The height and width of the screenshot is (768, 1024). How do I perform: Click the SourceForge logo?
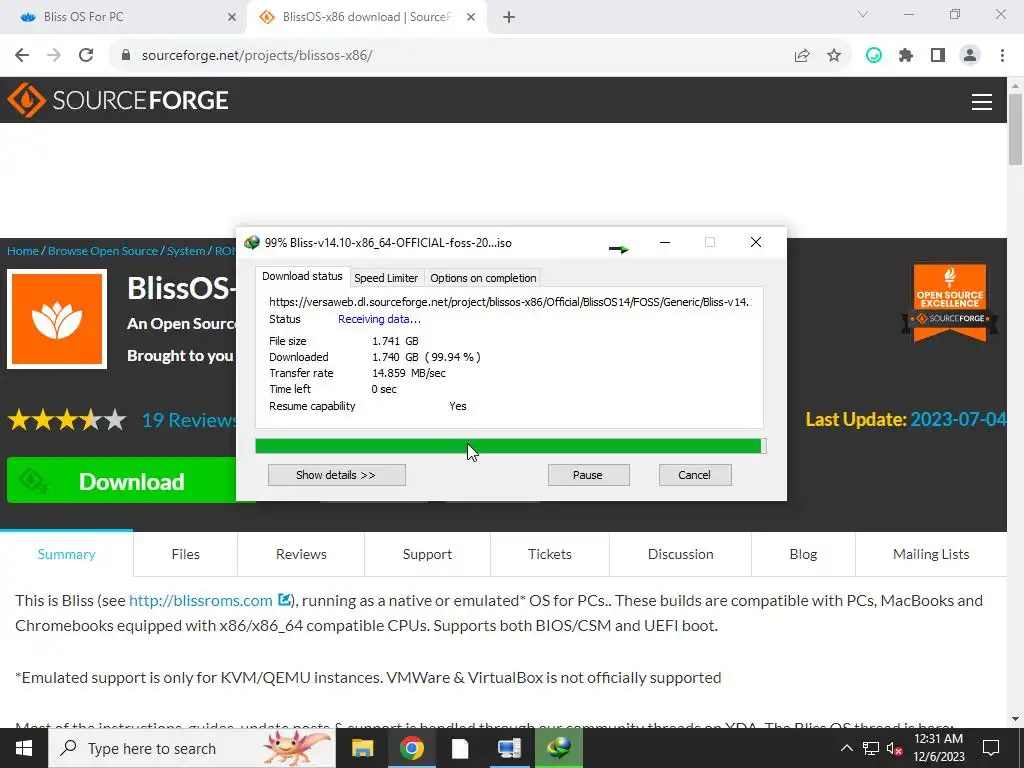pyautogui.click(x=118, y=100)
